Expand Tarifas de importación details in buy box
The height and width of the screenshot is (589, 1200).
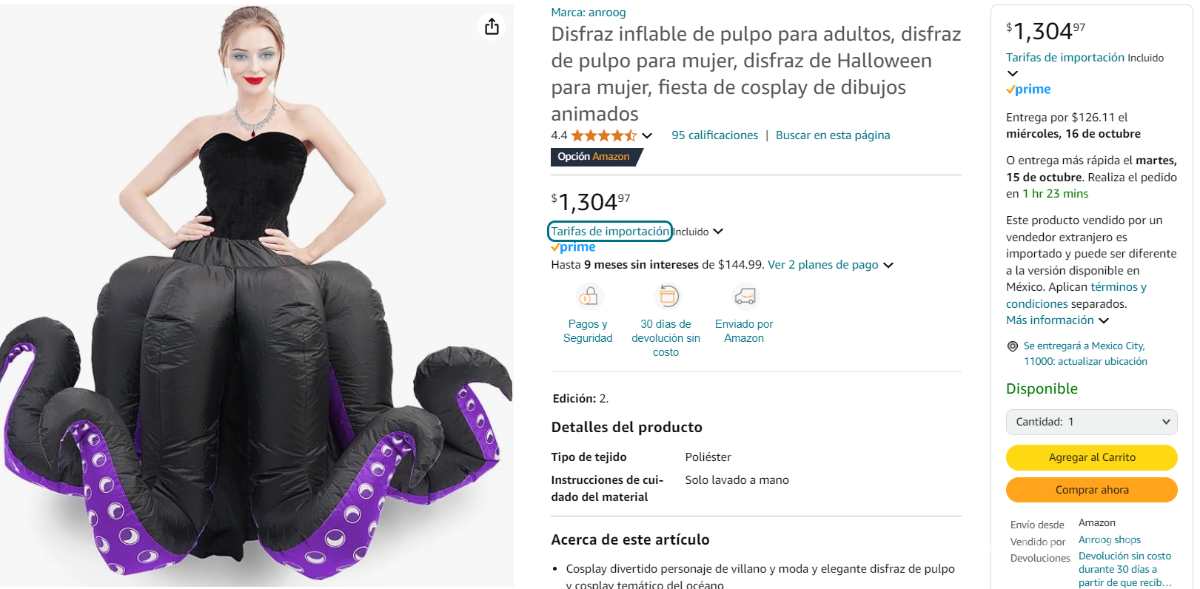[1013, 72]
